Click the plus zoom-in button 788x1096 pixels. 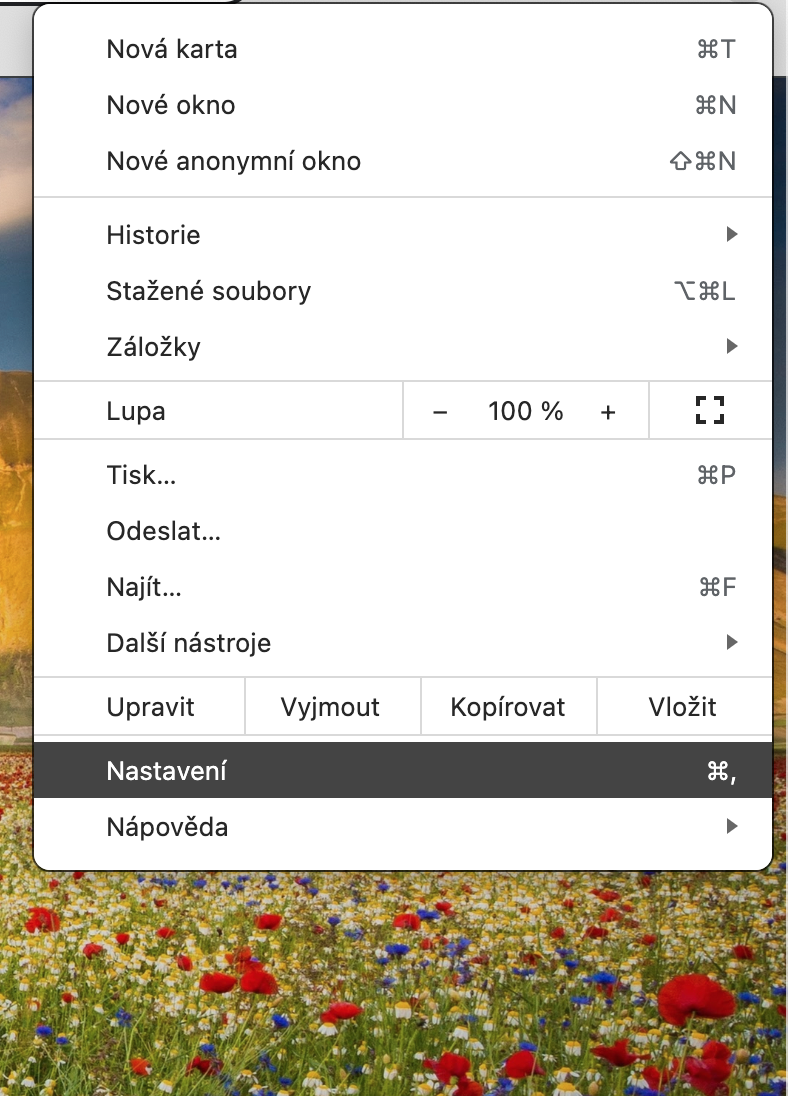(608, 411)
